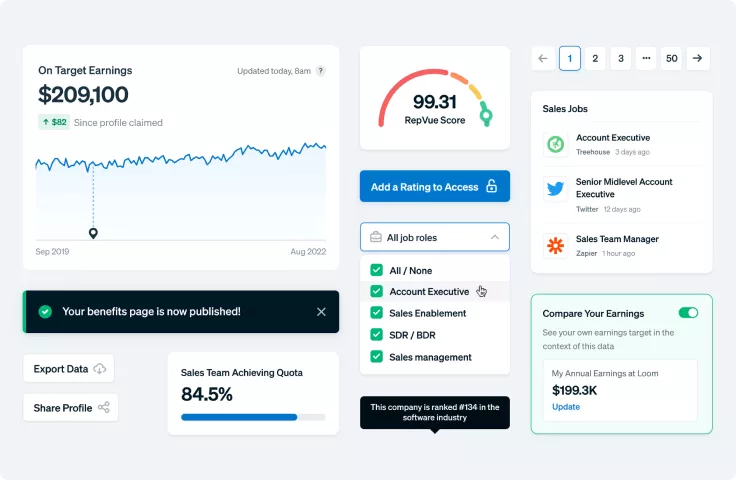The width and height of the screenshot is (736, 480).
Task: Click the ellipsis more pages button
Action: (x=646, y=59)
